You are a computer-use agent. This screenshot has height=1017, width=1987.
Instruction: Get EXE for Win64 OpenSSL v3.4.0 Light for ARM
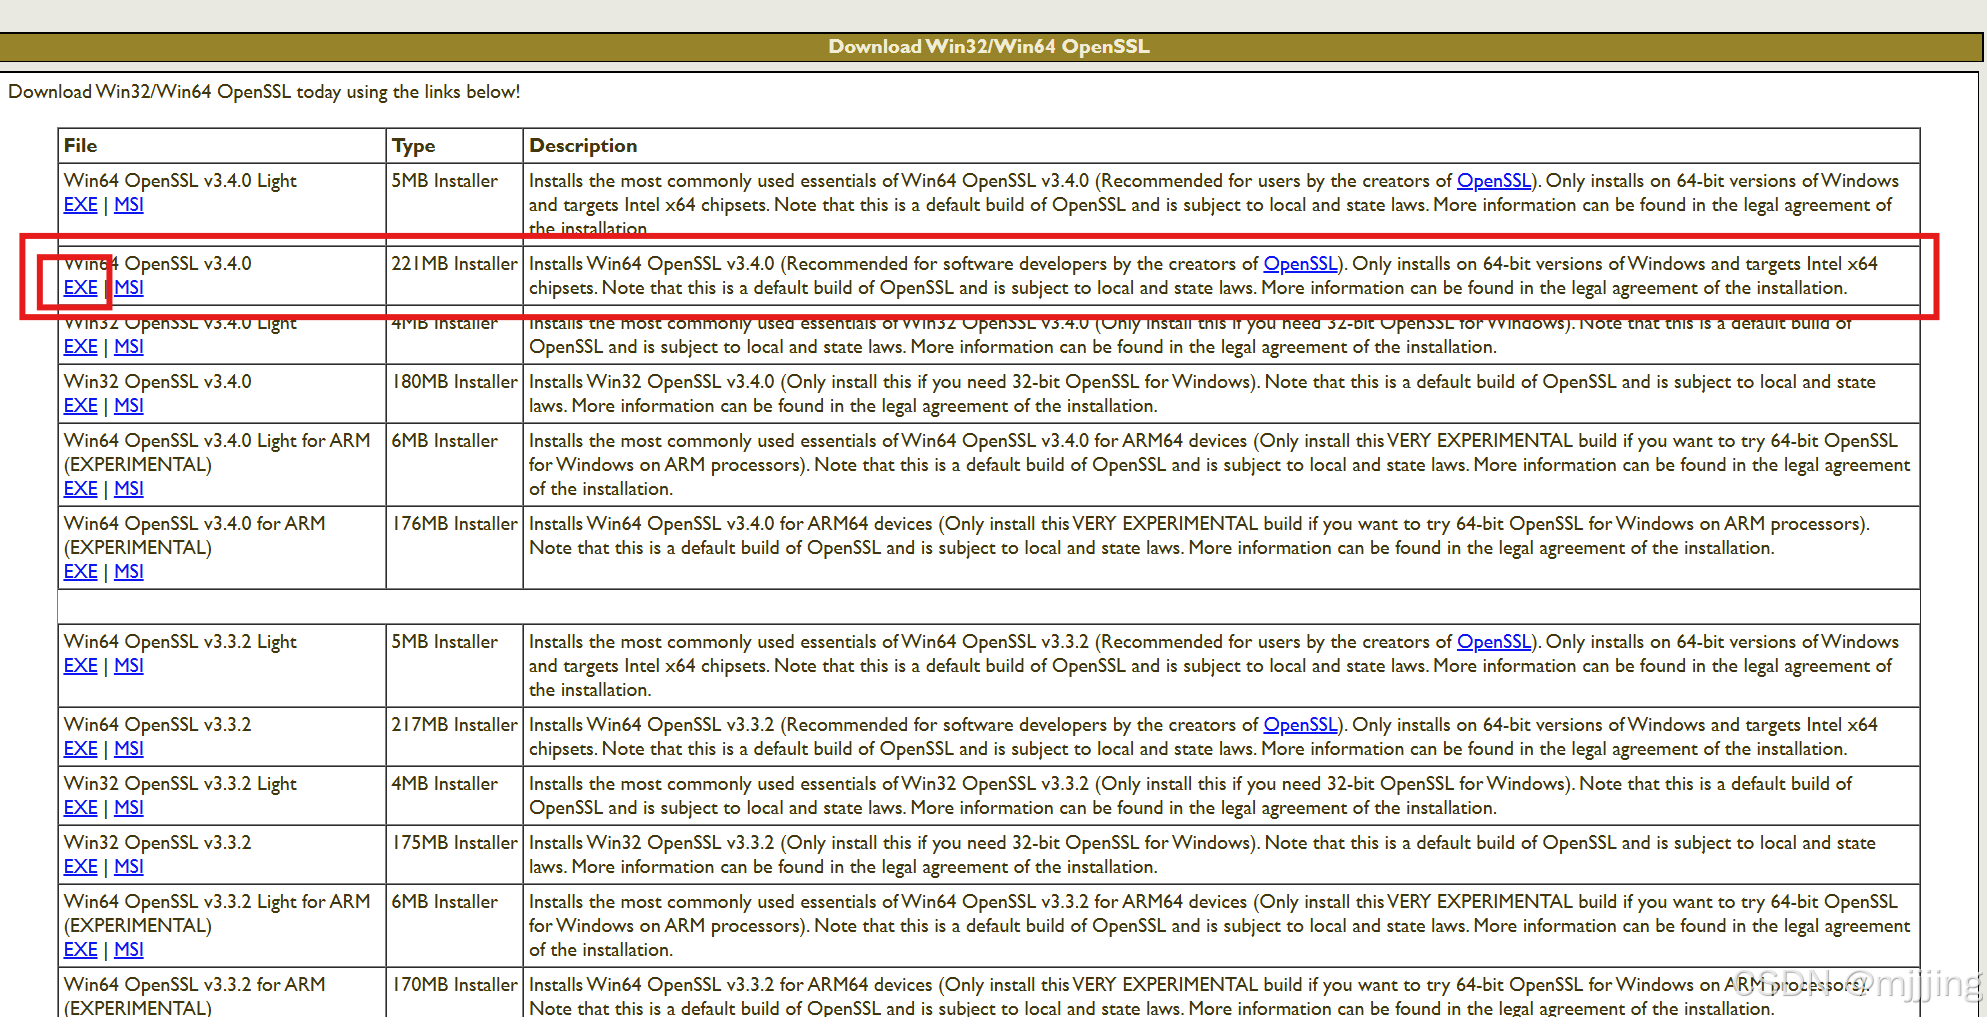pyautogui.click(x=80, y=489)
